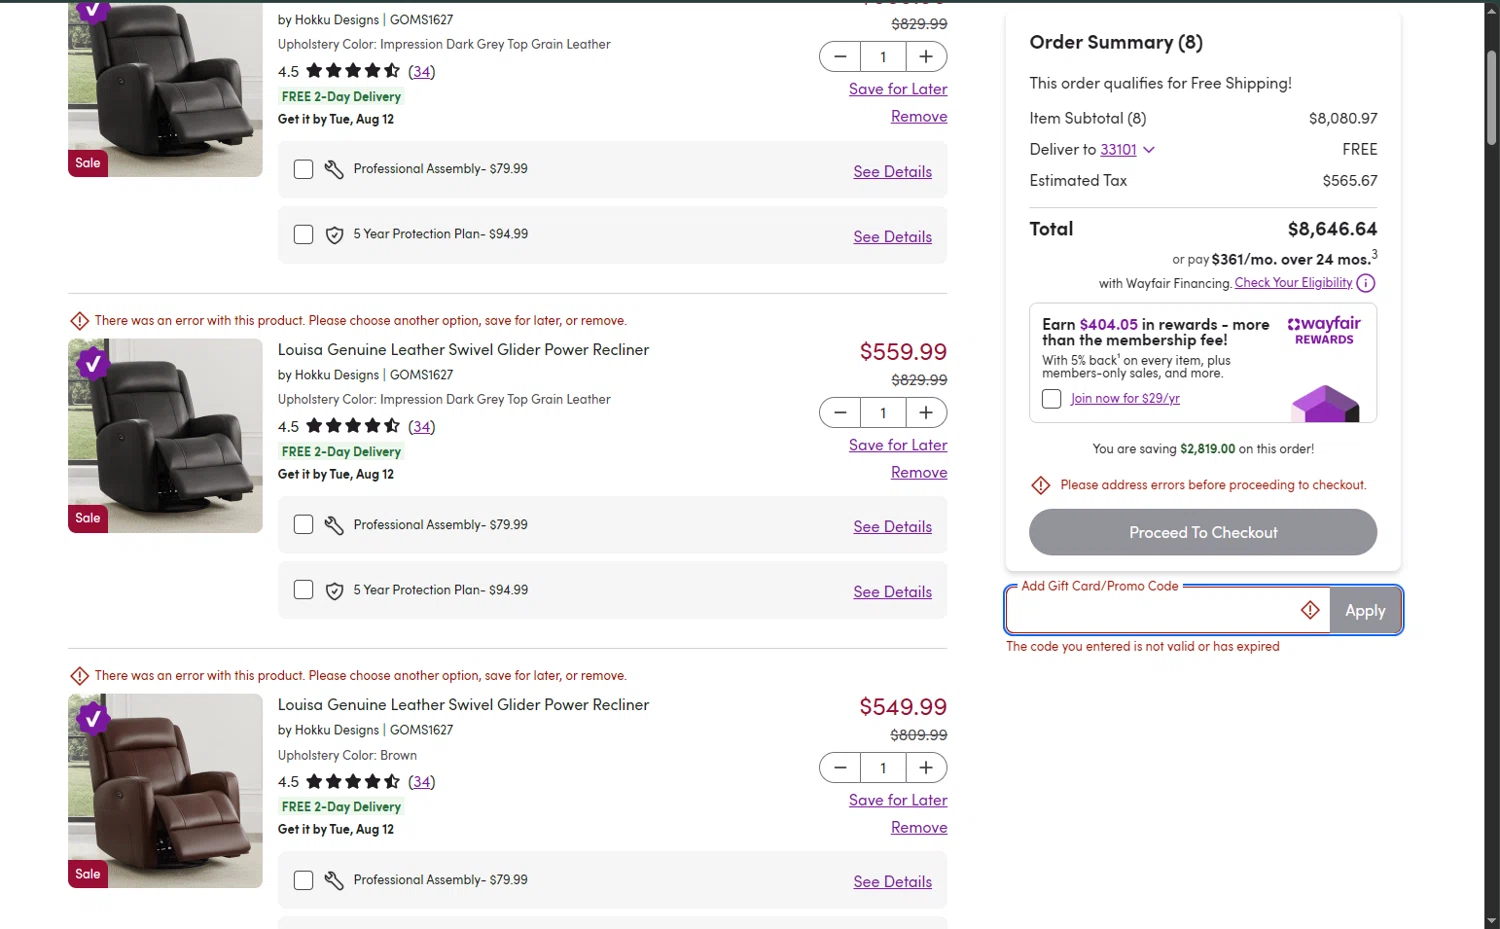The image size is (1500, 929).
Task: Click shield icon in $559.99 recliner's Protection Plan row
Action: point(334,591)
